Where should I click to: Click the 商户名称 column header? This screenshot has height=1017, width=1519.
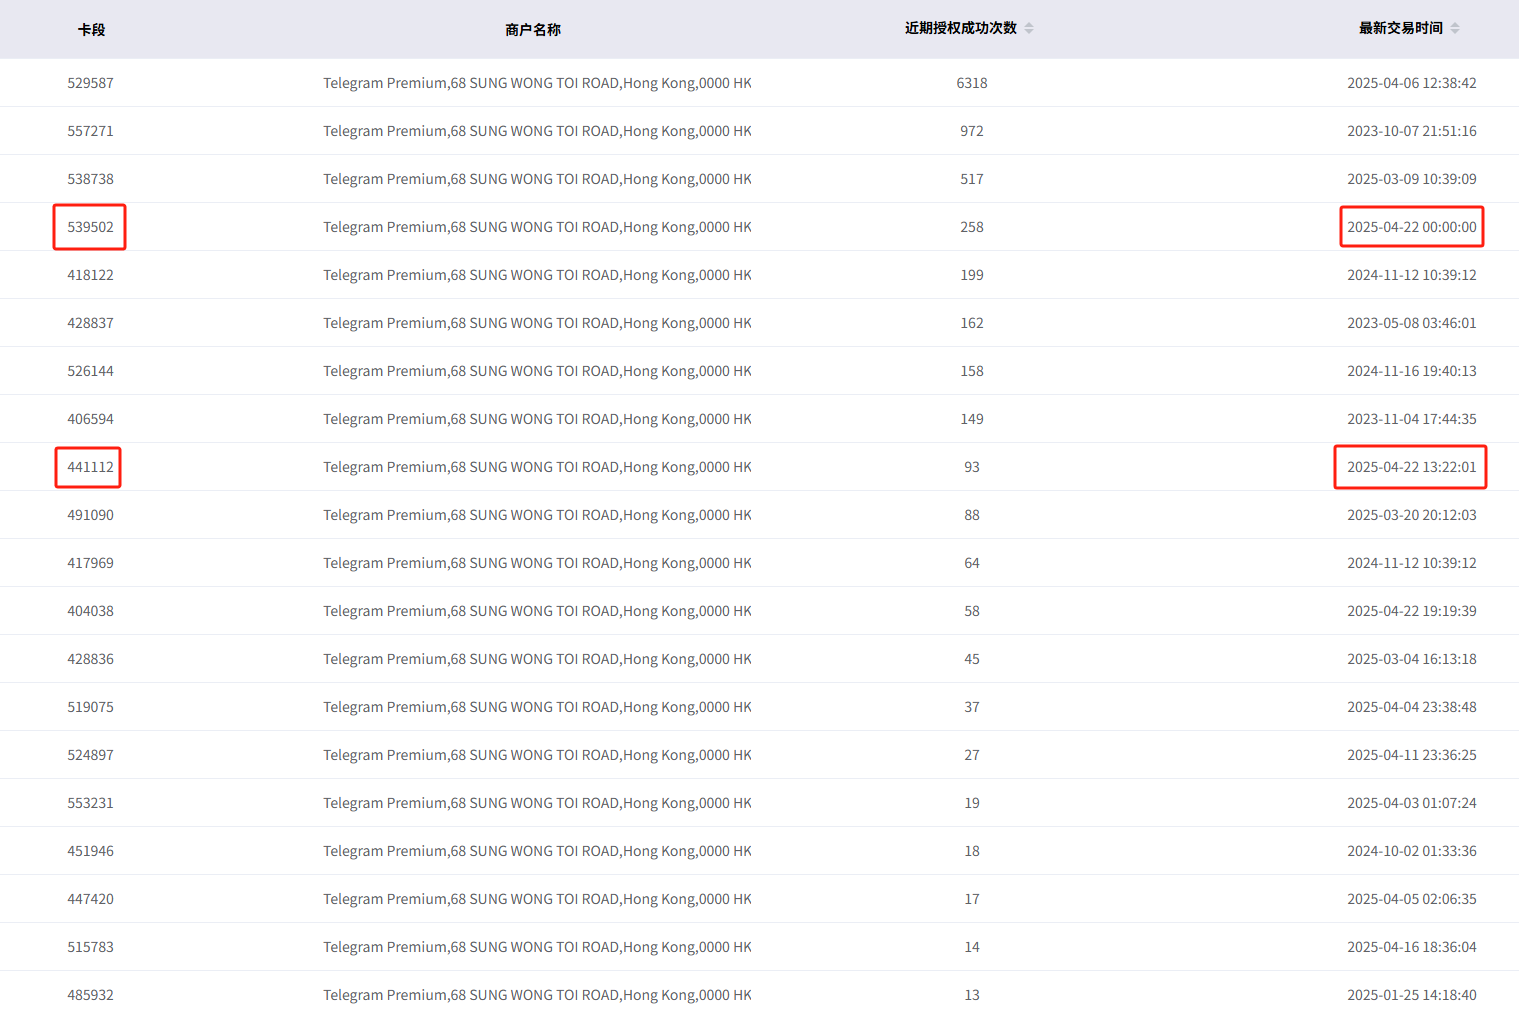(x=533, y=30)
